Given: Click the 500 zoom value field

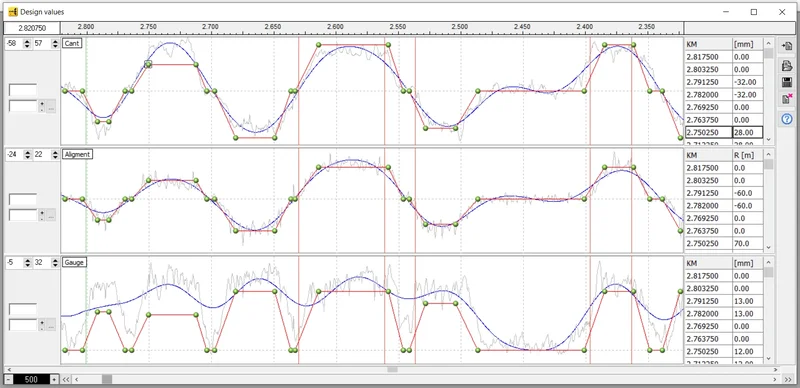Looking at the screenshot, I should tap(31, 379).
